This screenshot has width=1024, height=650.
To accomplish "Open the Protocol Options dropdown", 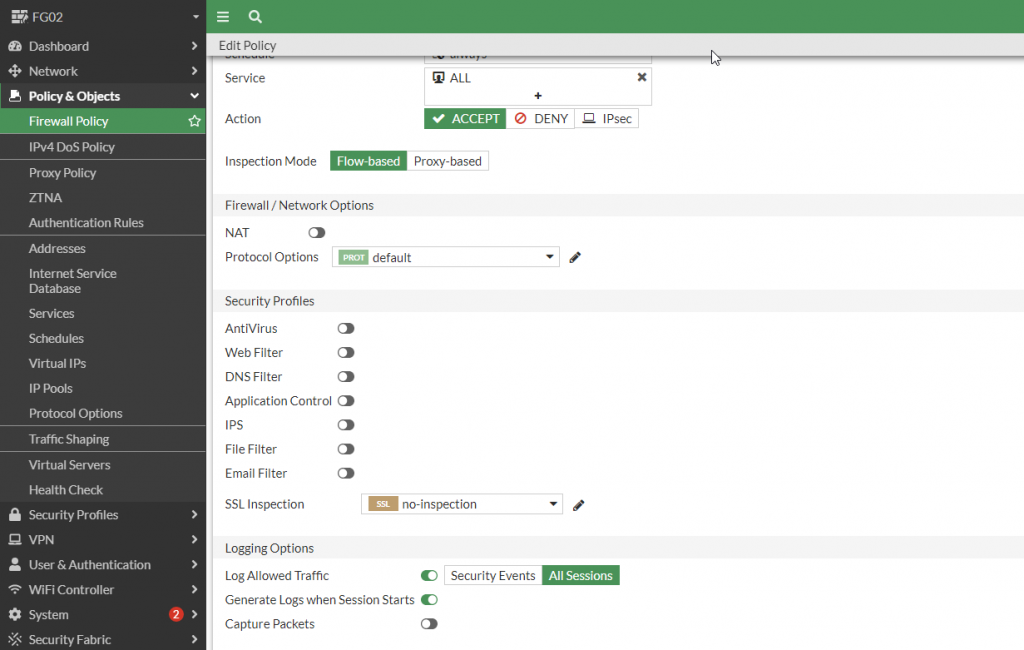I will 445,258.
